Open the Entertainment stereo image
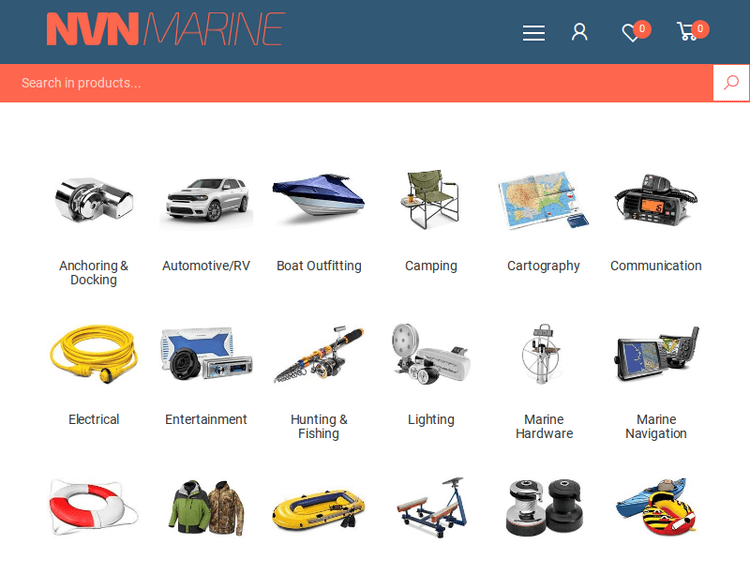The height and width of the screenshot is (563, 750). coord(206,354)
